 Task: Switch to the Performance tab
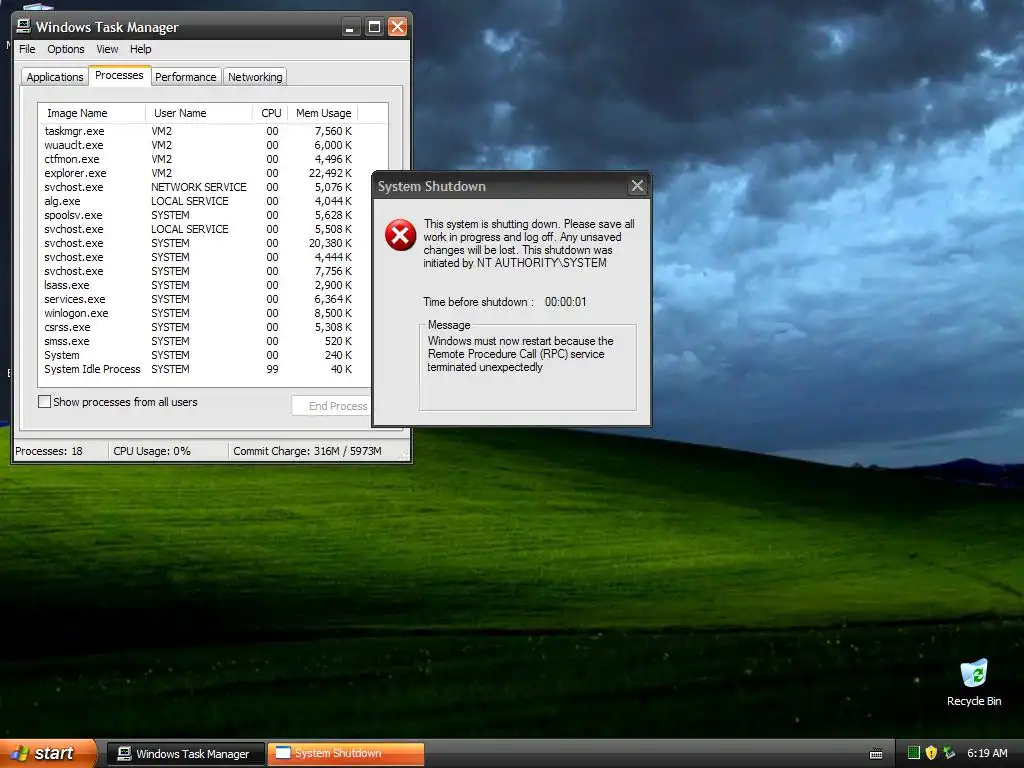coord(185,77)
